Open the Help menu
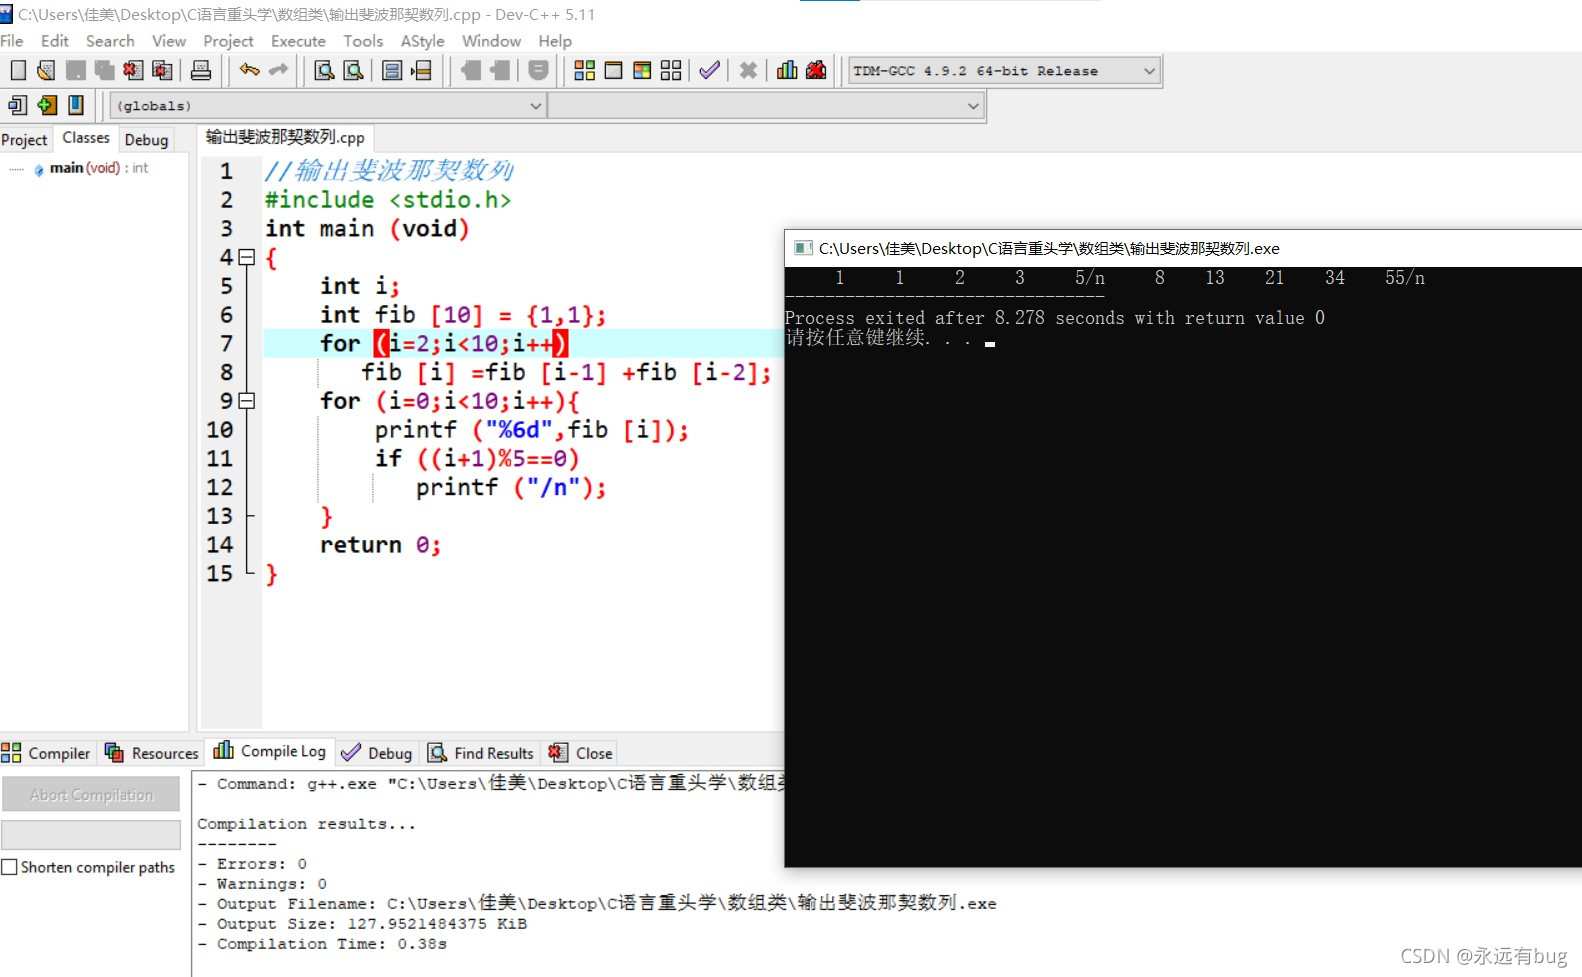This screenshot has width=1582, height=977. tap(555, 41)
